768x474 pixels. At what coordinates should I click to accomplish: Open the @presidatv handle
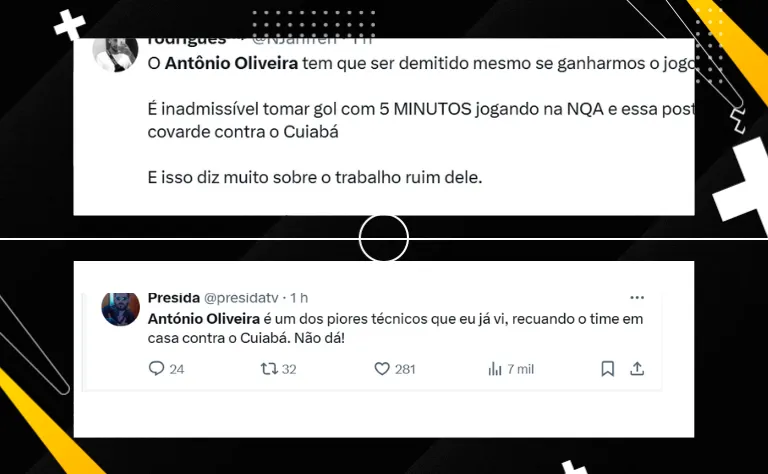point(241,298)
